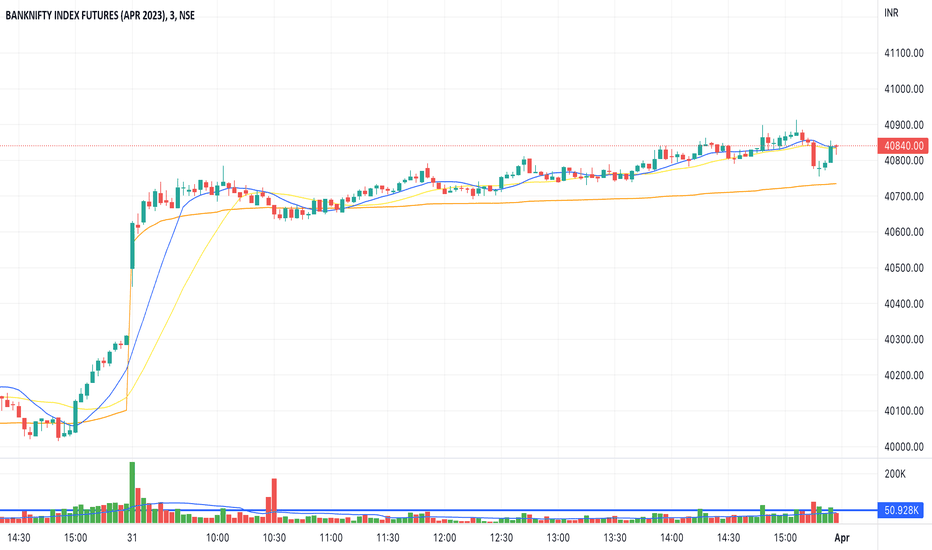Click the 40100.00 price axis label

pos(903,411)
